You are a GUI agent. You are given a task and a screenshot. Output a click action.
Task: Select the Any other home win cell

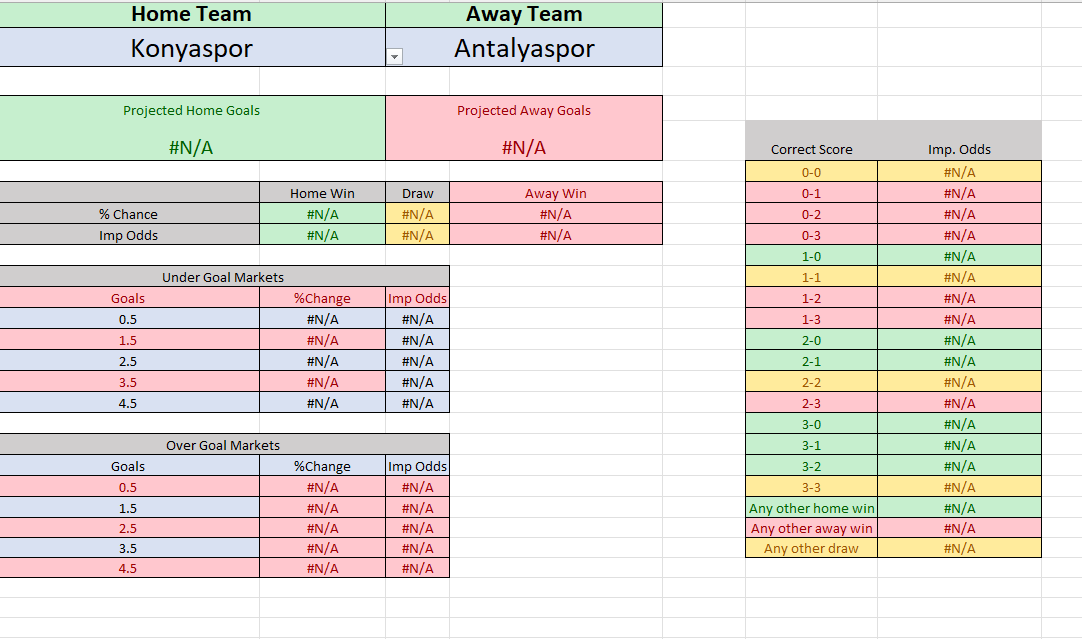coord(811,508)
